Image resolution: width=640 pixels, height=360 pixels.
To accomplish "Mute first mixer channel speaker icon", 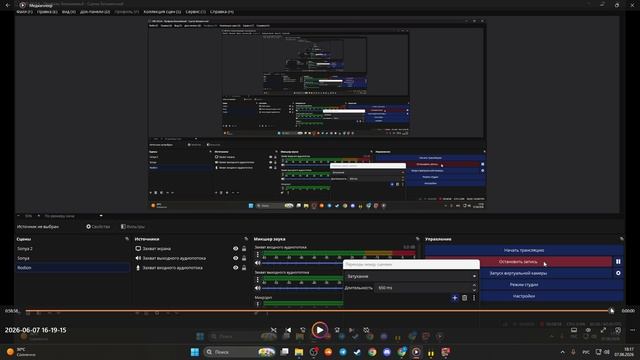I will [258, 263].
